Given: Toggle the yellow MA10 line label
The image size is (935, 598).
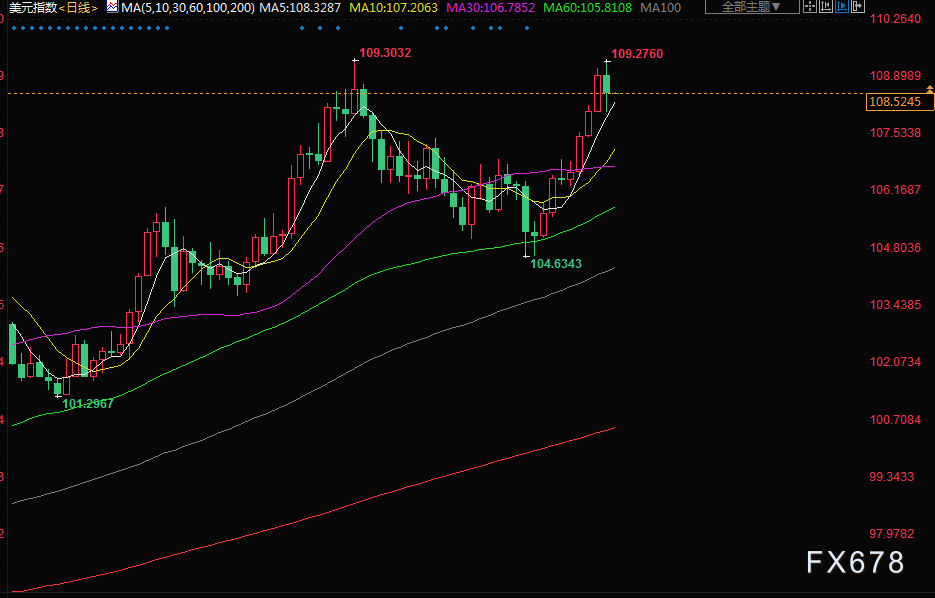Looking at the screenshot, I should (393, 7).
